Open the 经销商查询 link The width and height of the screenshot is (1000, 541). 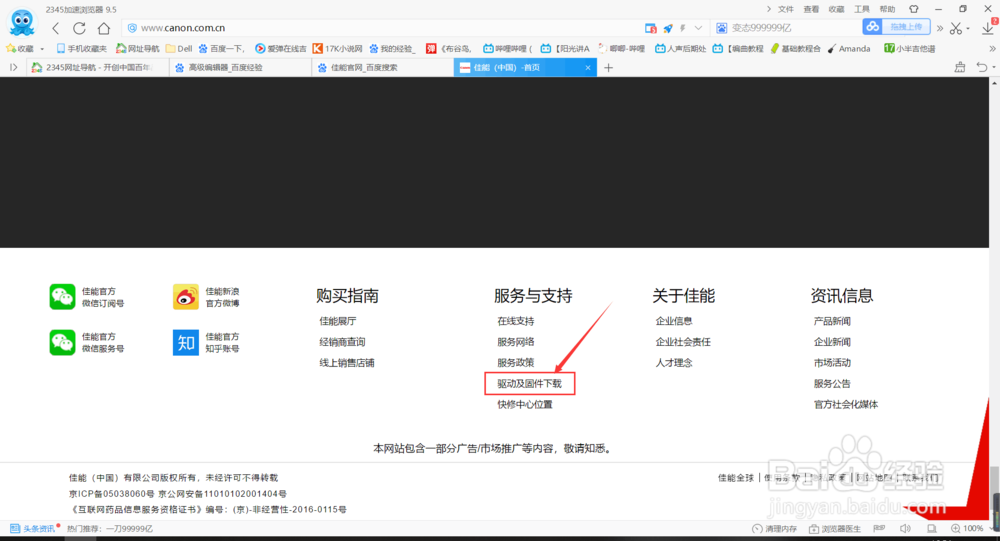tap(342, 342)
